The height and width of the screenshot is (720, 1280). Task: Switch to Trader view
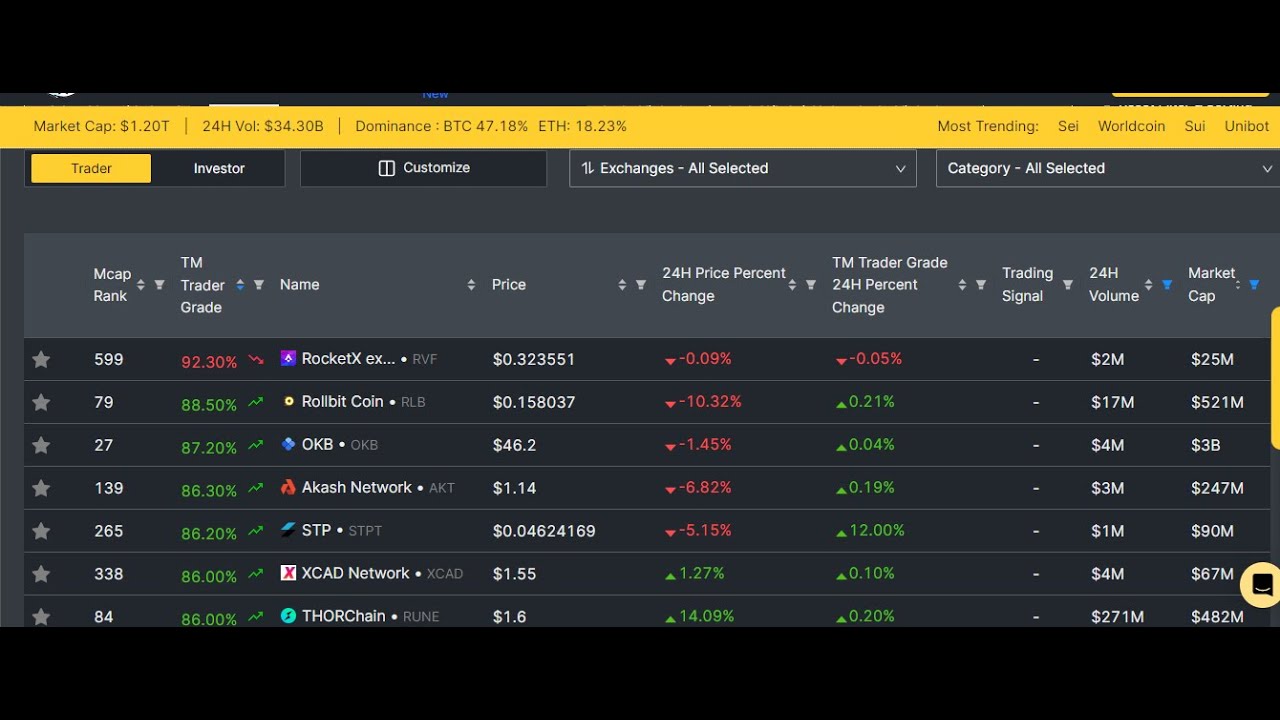point(91,168)
